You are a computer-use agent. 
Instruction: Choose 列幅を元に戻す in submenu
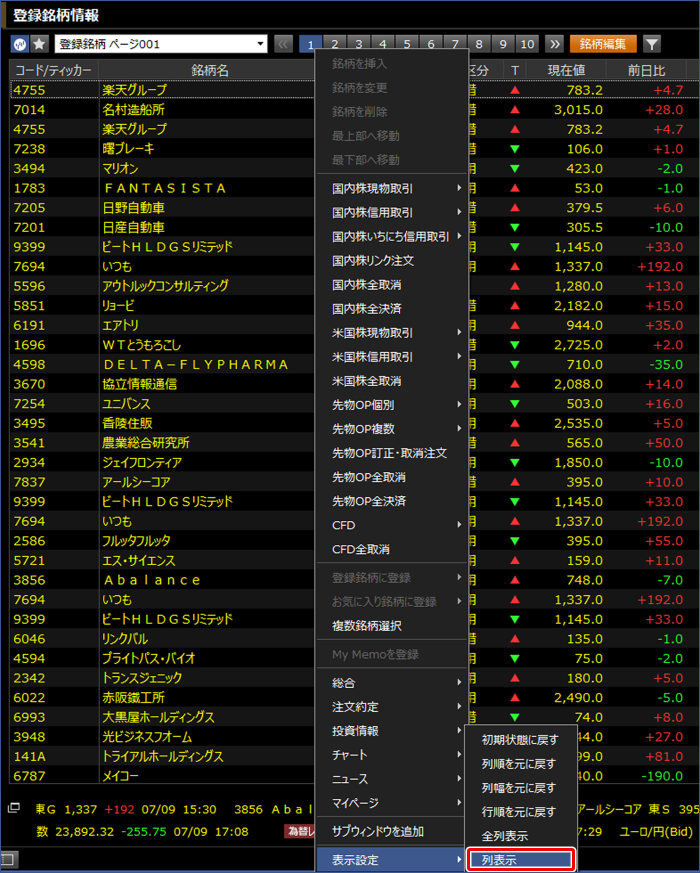tap(521, 788)
